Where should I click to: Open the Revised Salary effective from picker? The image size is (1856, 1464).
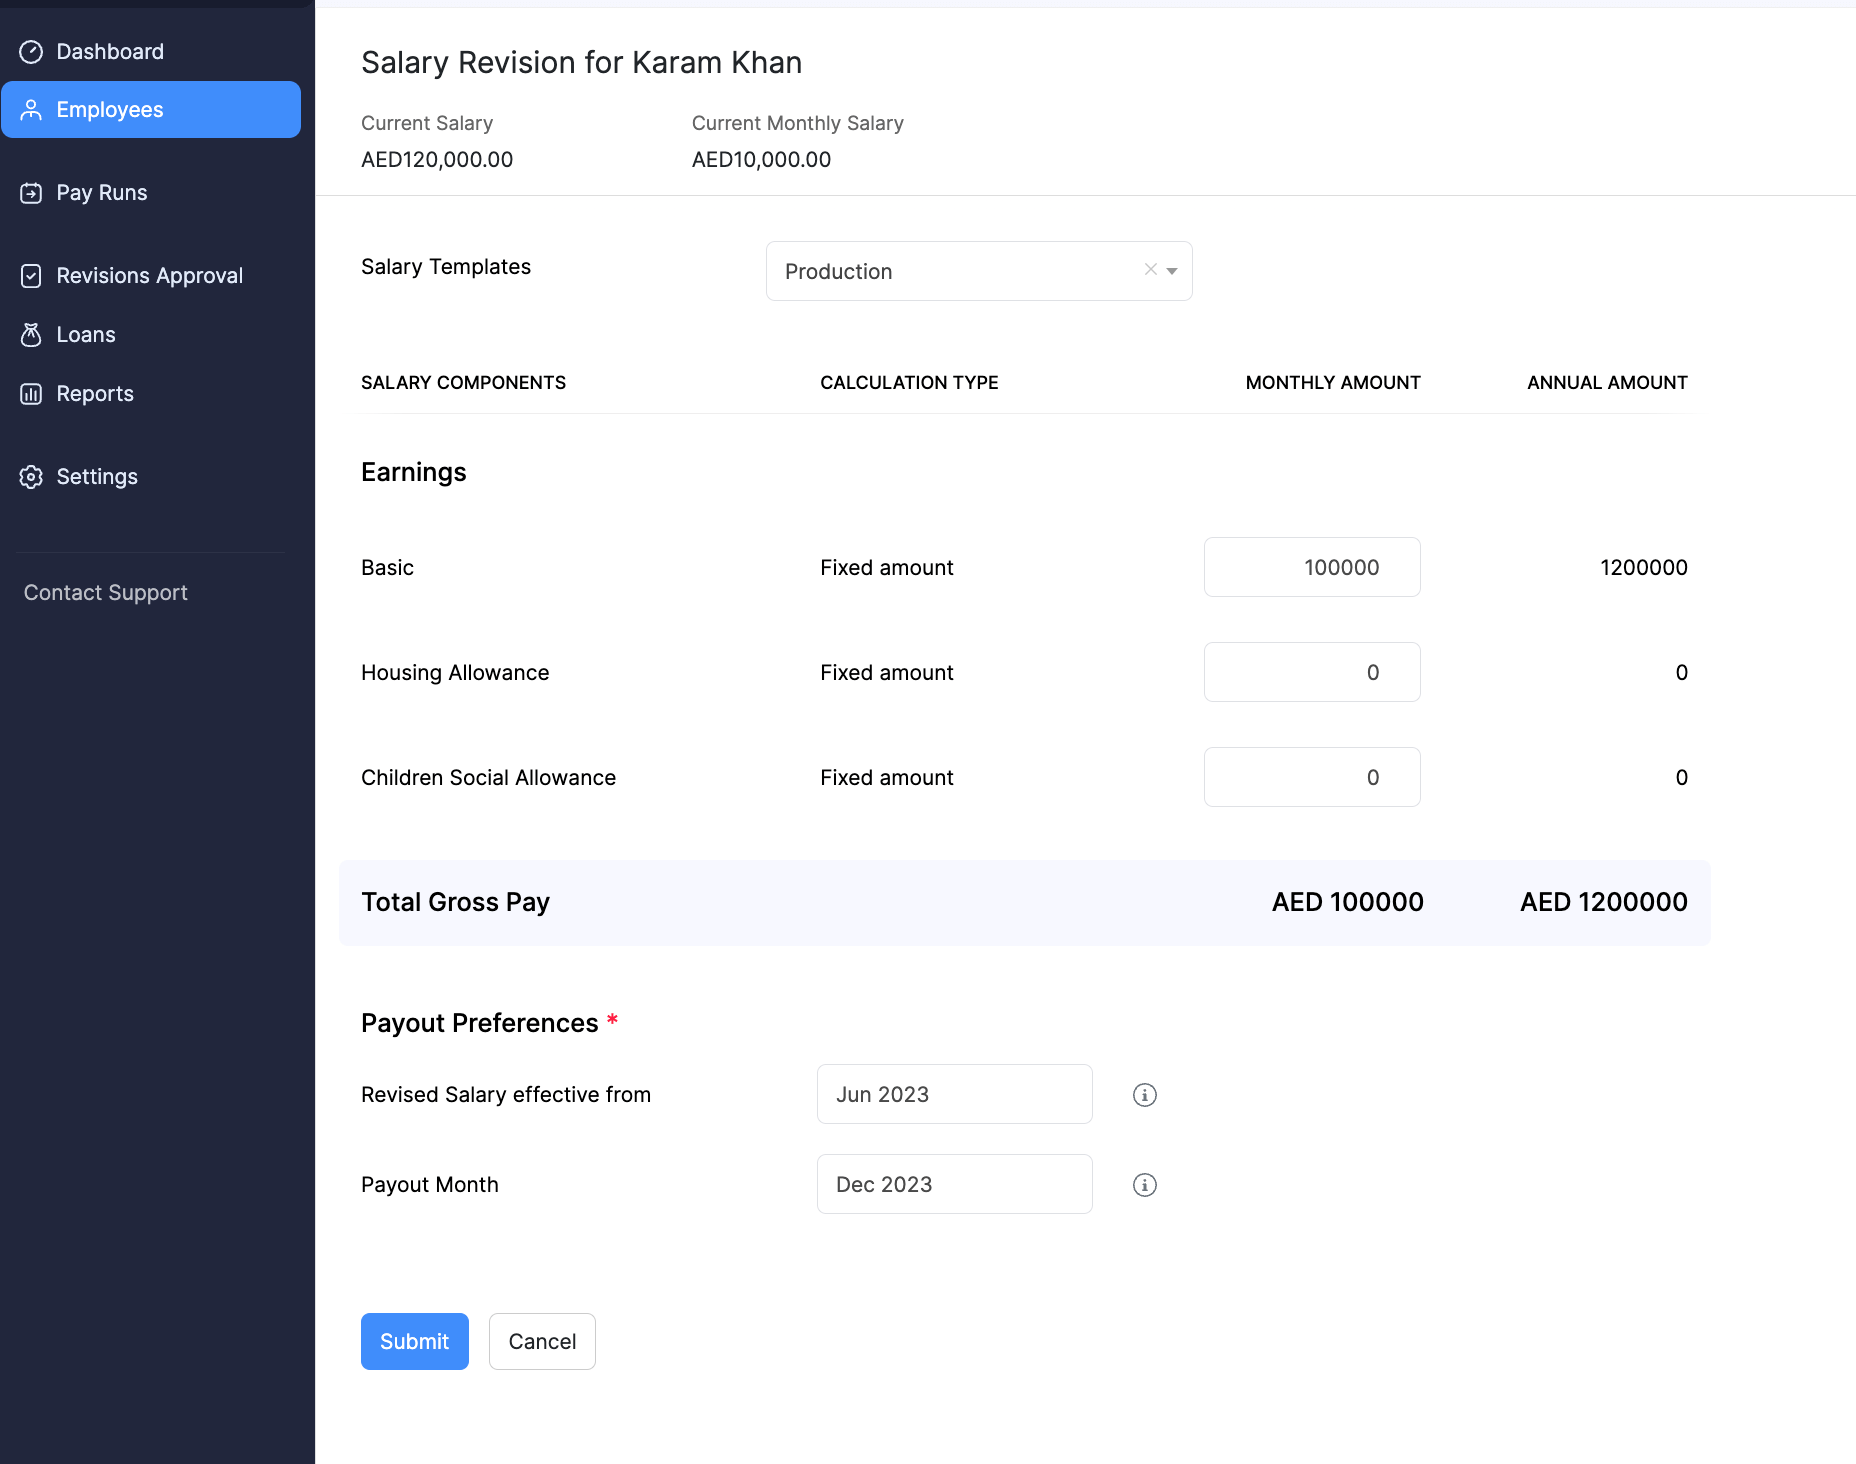954,1094
